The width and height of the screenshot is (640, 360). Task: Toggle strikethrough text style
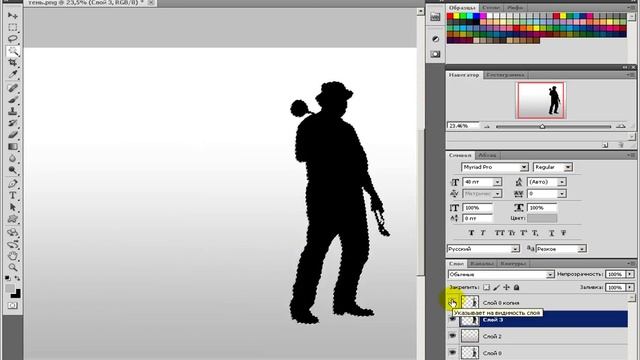563,233
